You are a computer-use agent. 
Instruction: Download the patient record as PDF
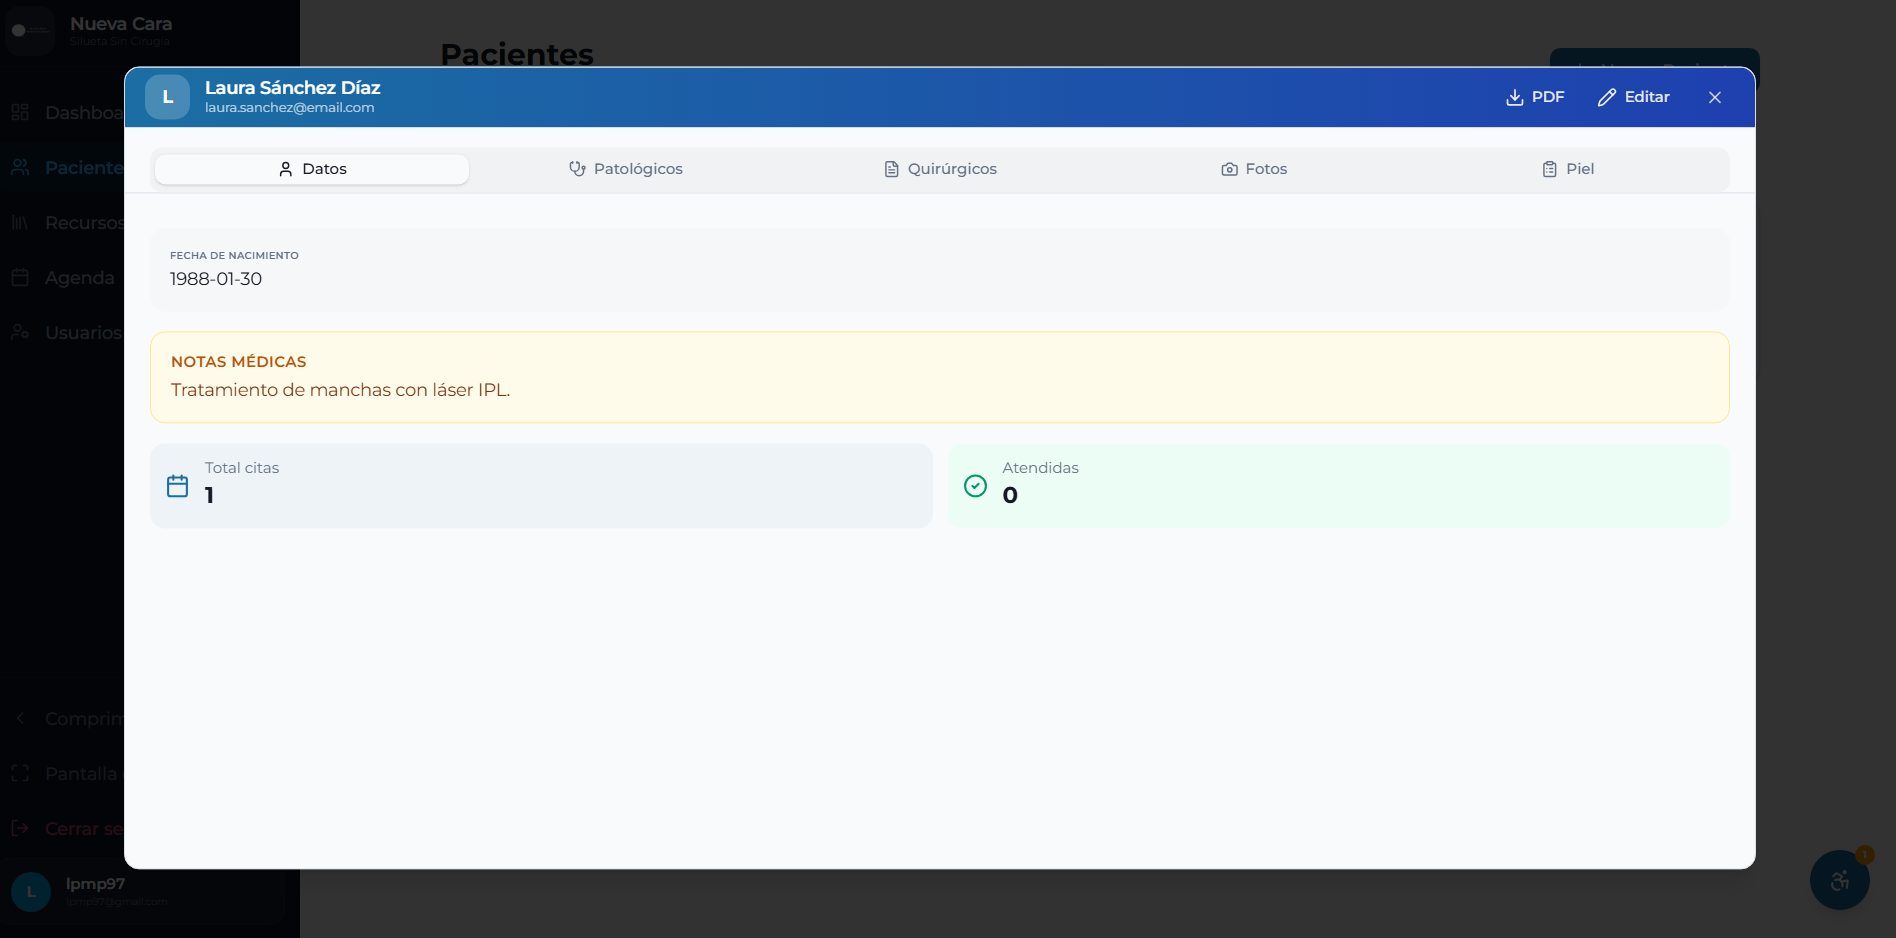(x=1535, y=97)
